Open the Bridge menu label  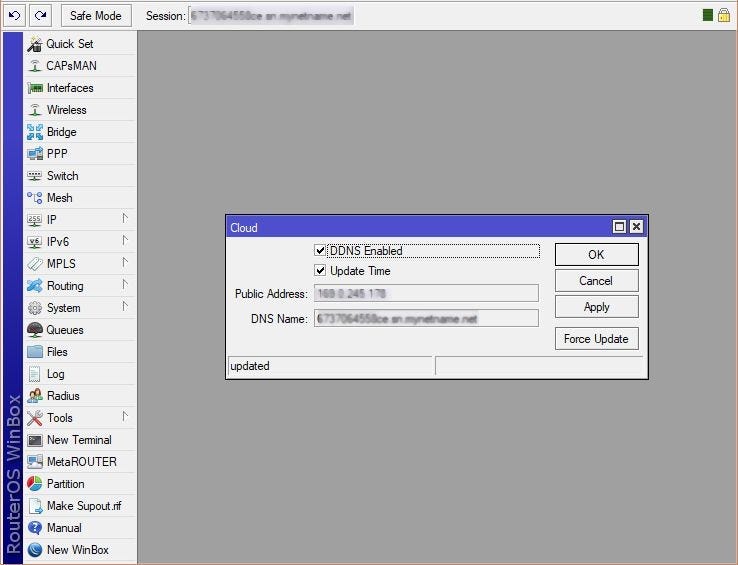[x=62, y=132]
